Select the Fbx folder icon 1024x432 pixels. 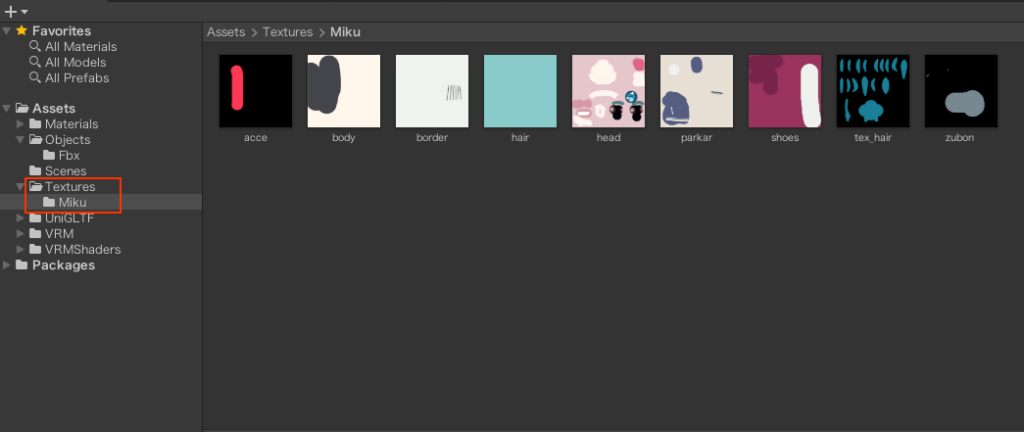(49, 156)
